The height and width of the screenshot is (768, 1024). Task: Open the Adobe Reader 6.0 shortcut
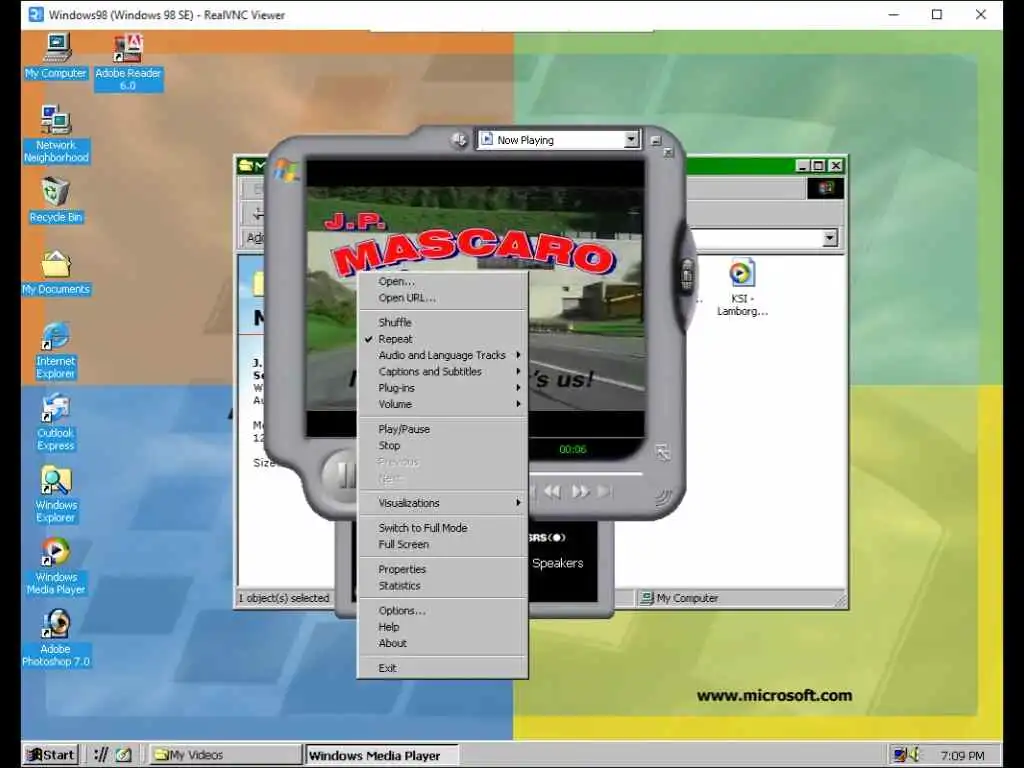[x=128, y=62]
